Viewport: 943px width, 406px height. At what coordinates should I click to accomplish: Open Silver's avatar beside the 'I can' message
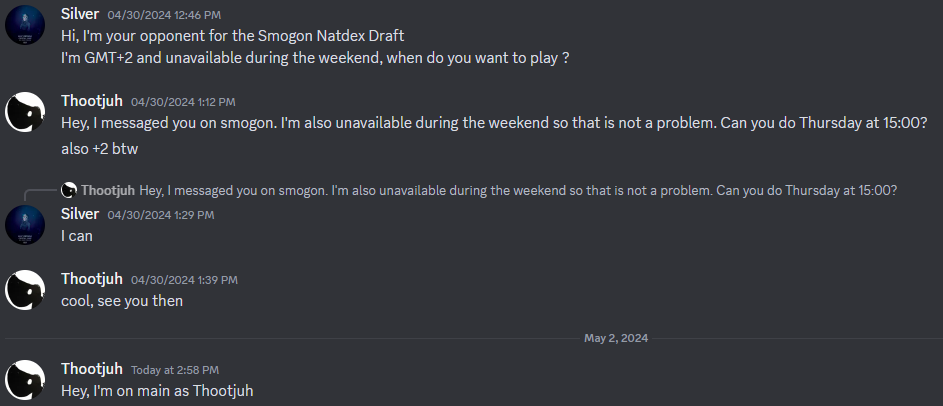(25, 225)
